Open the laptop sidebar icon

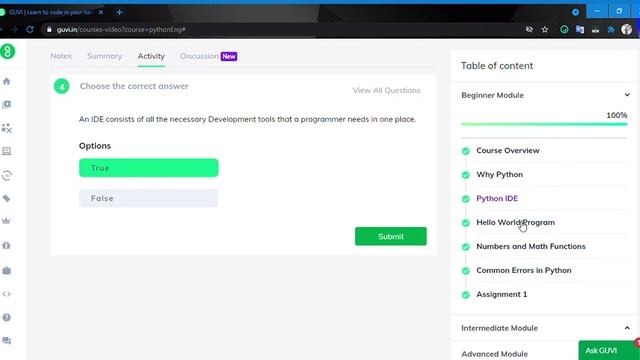pyautogui.click(x=7, y=151)
